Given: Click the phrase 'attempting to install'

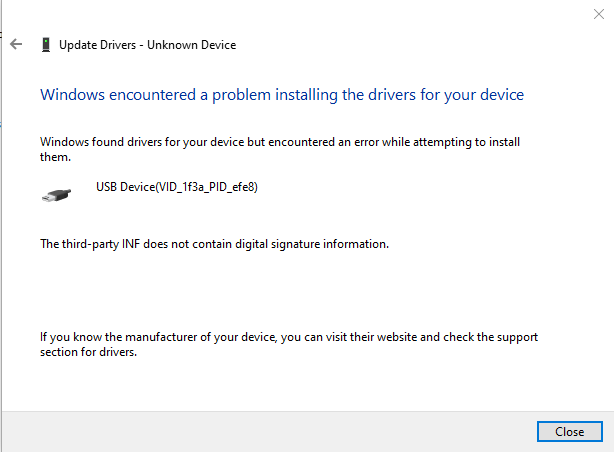Looking at the screenshot, I should click(466, 142).
